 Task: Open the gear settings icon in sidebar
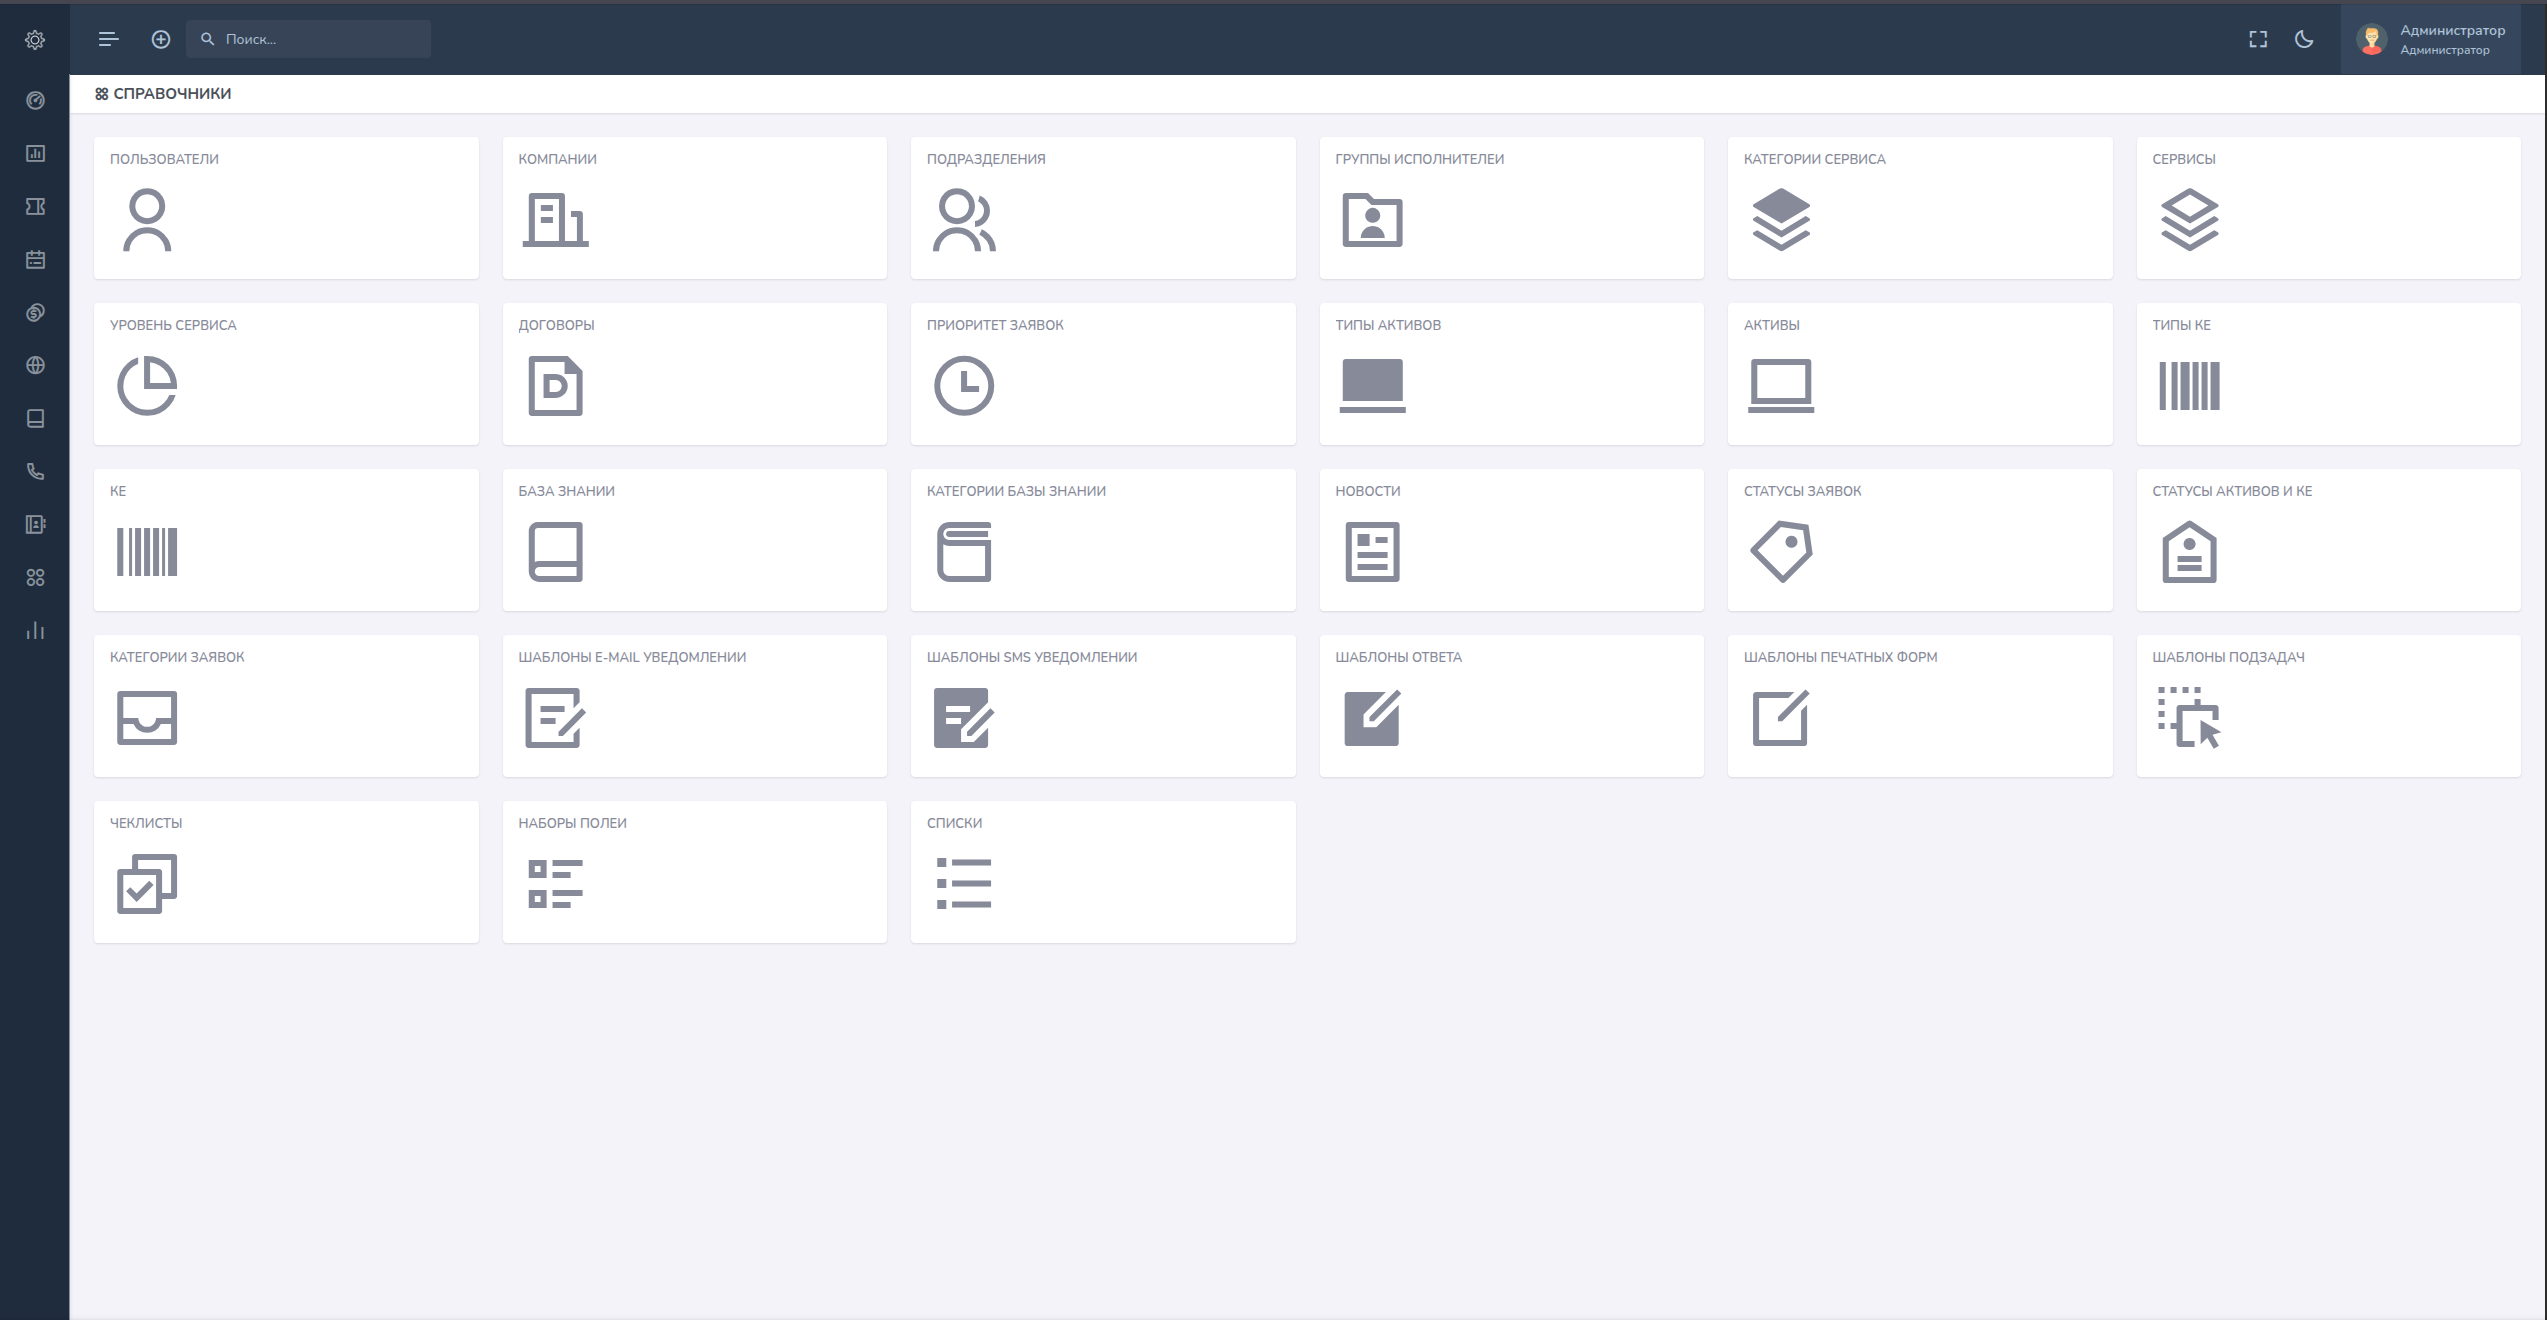coord(35,40)
